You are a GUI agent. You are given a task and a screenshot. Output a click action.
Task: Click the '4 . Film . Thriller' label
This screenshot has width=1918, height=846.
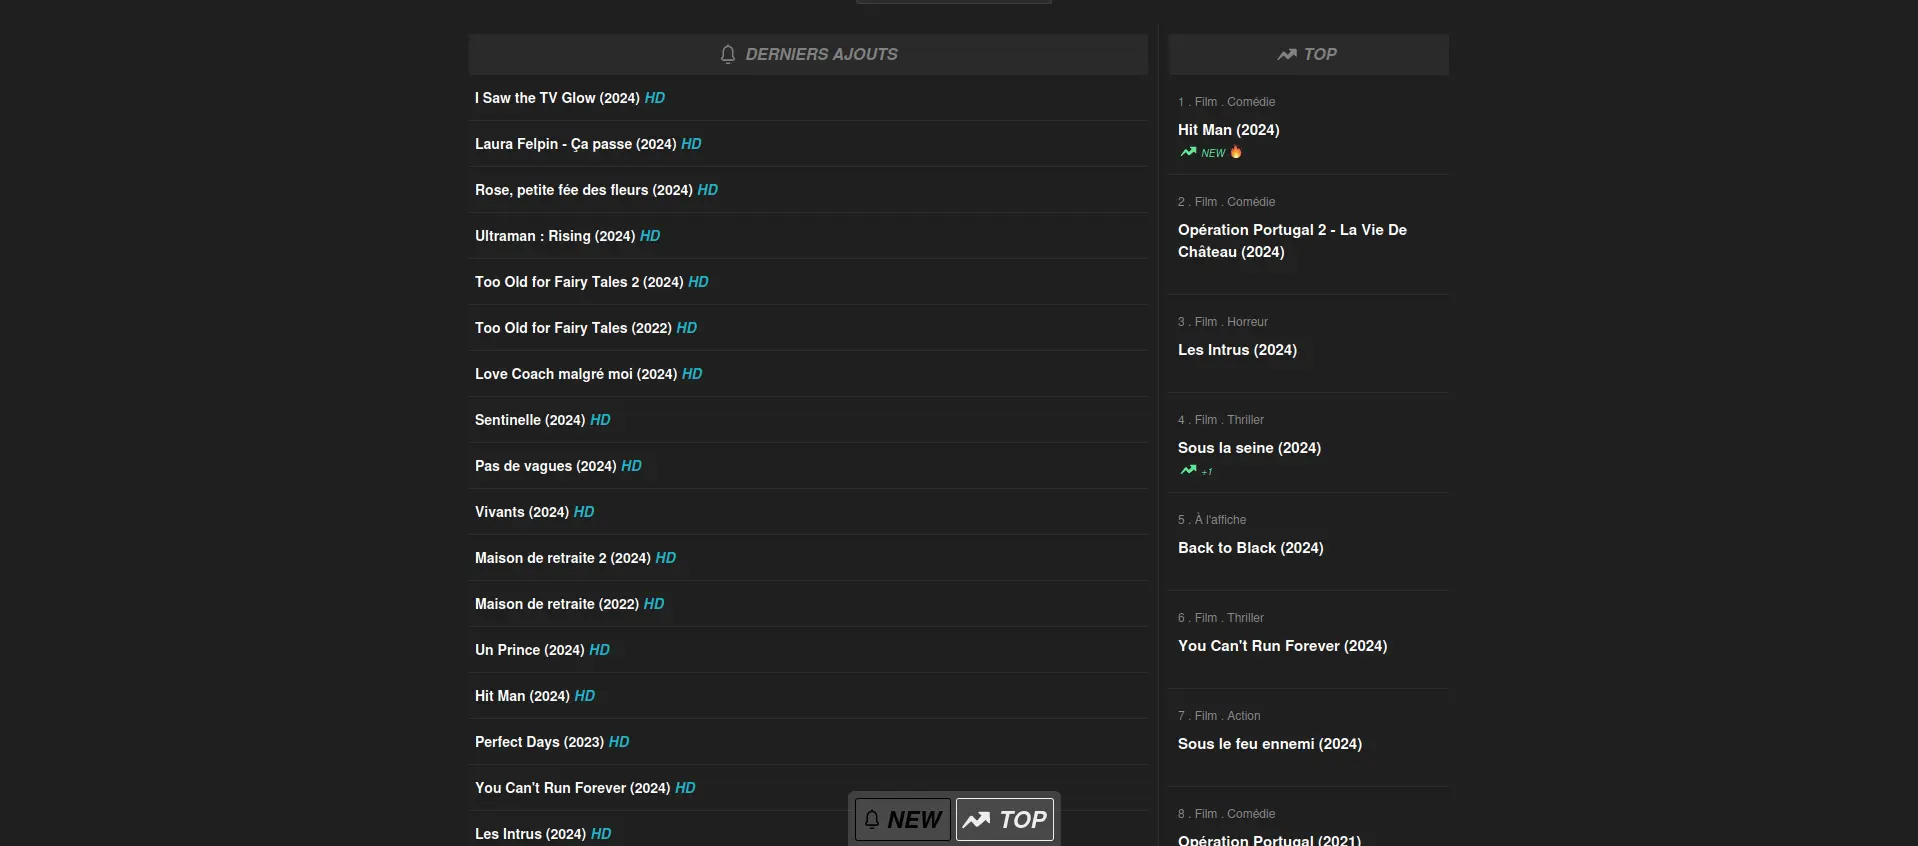click(1221, 420)
